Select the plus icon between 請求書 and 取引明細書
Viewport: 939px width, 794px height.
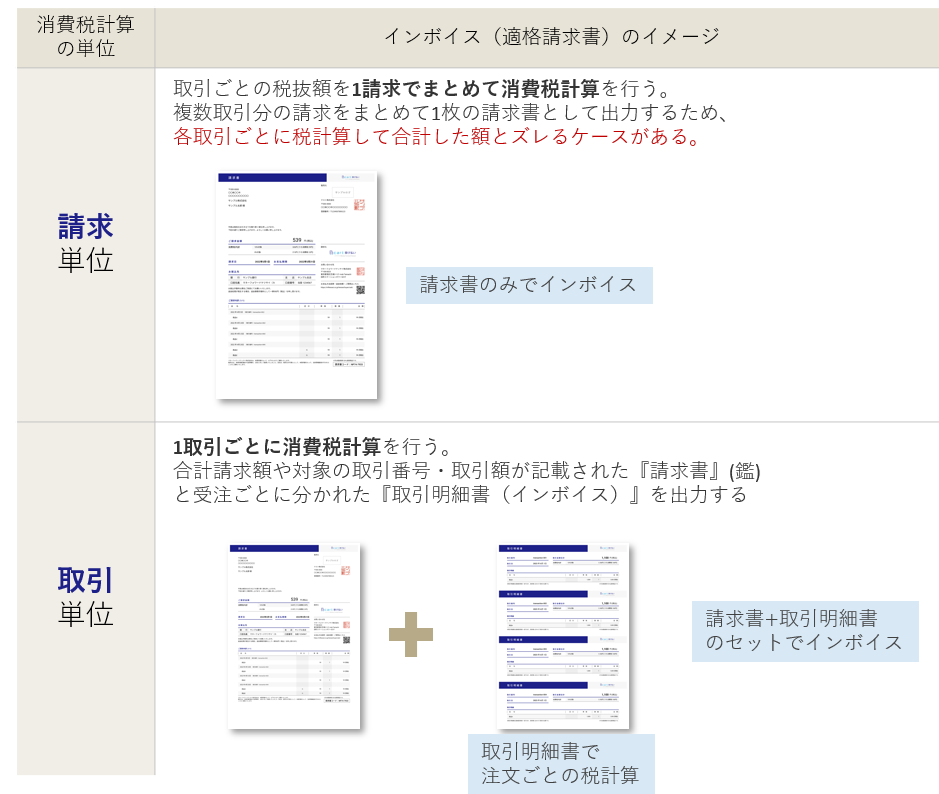pyautogui.click(x=413, y=636)
